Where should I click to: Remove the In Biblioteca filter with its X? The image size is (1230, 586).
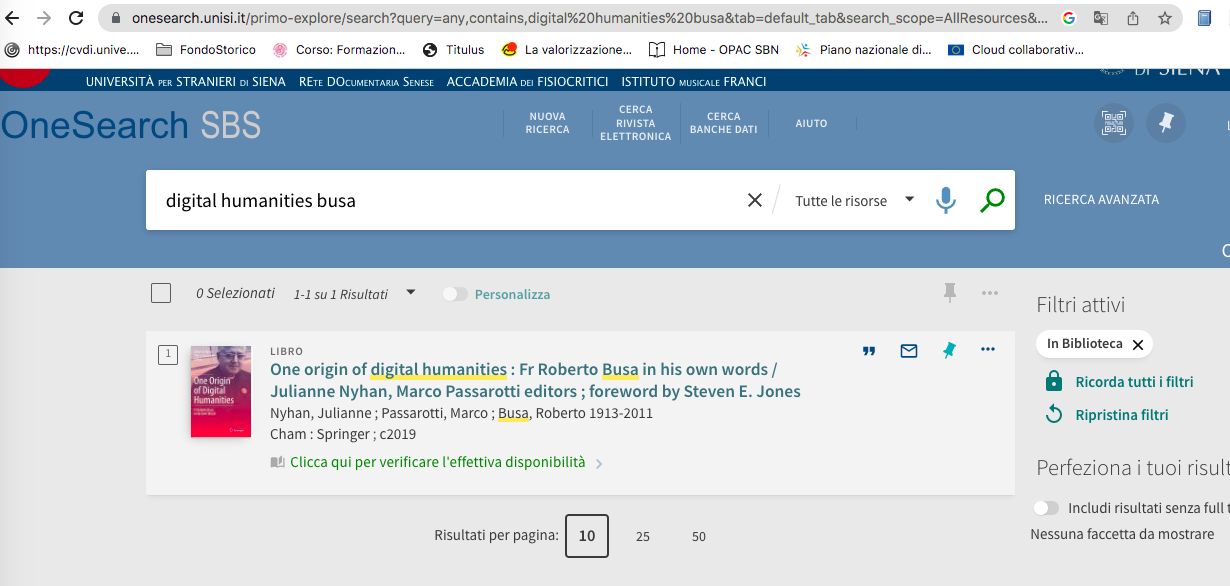[x=1137, y=344]
